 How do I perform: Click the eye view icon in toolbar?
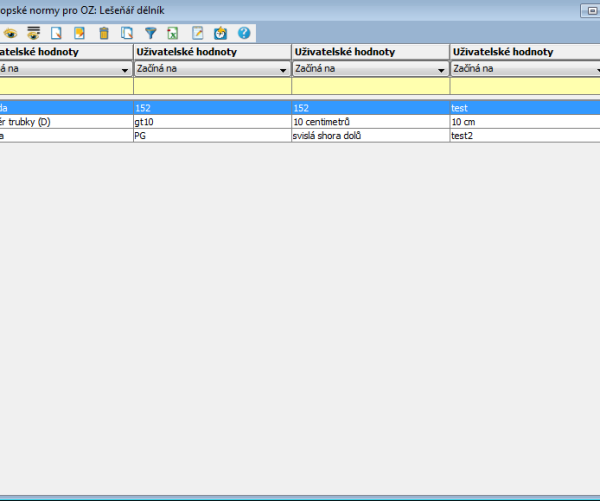(x=9, y=33)
